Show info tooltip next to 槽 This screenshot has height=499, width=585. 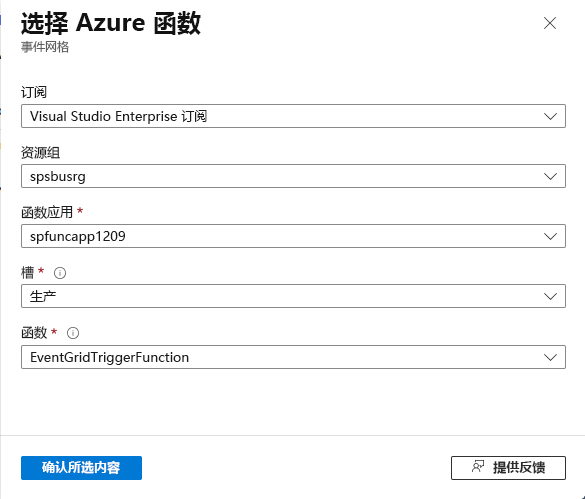[x=60, y=273]
